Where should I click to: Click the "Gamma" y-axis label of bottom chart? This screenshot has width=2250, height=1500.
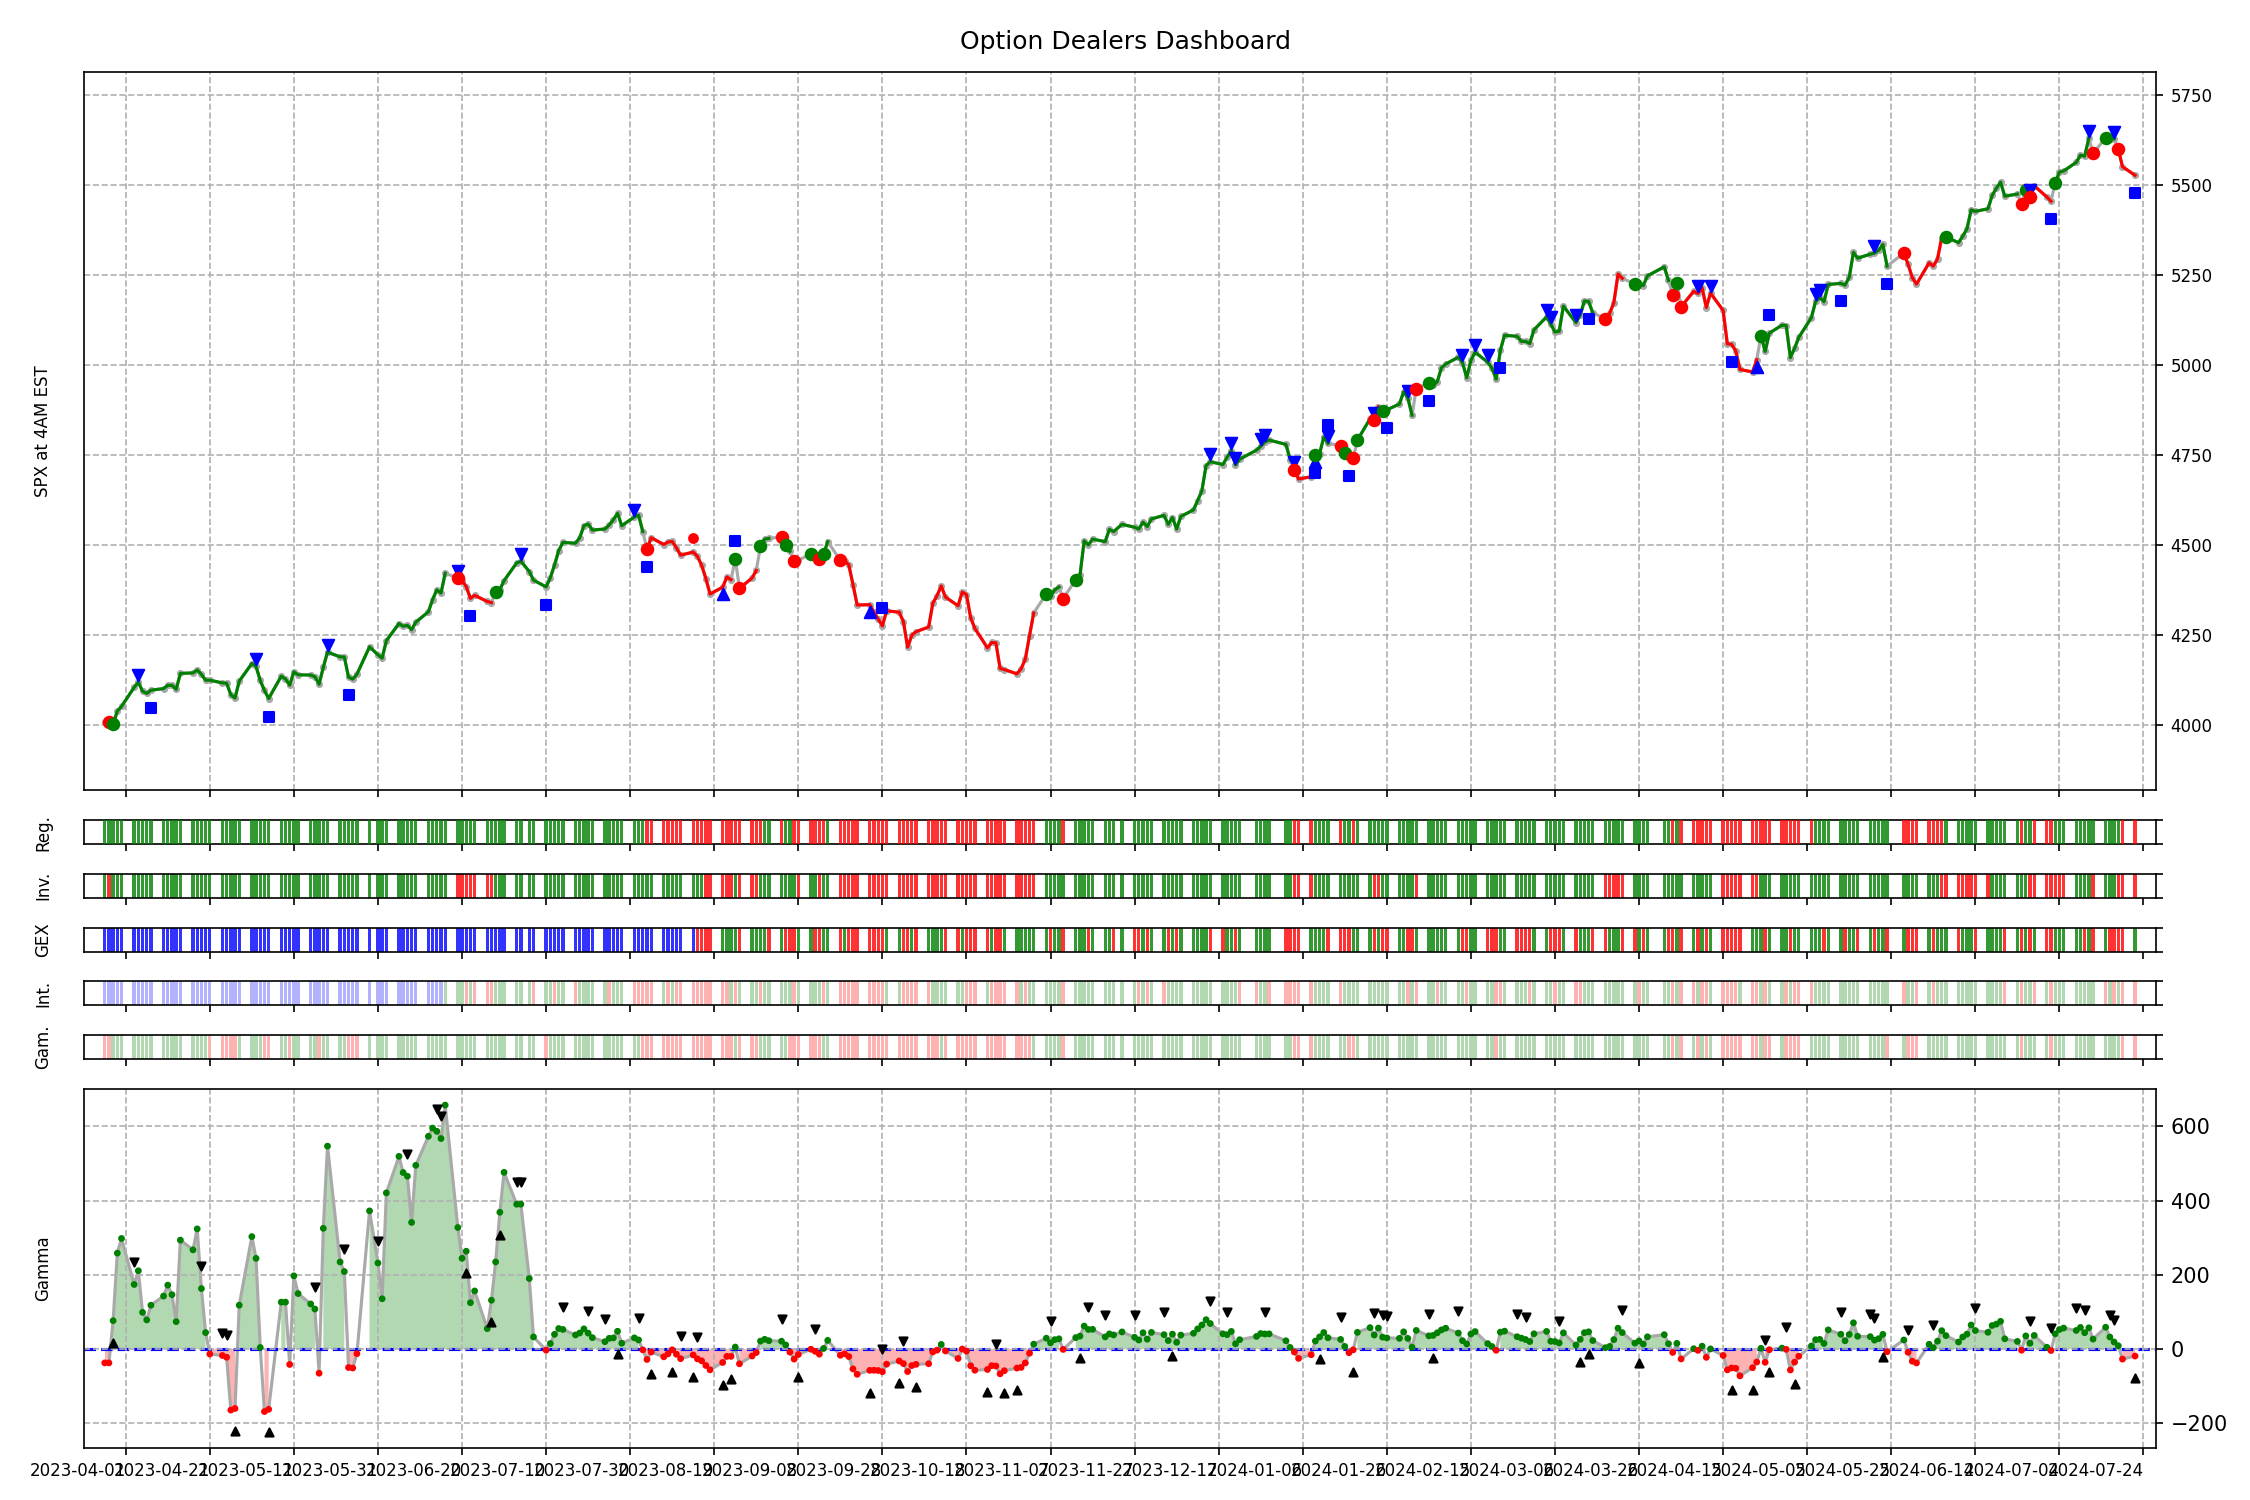point(42,1269)
